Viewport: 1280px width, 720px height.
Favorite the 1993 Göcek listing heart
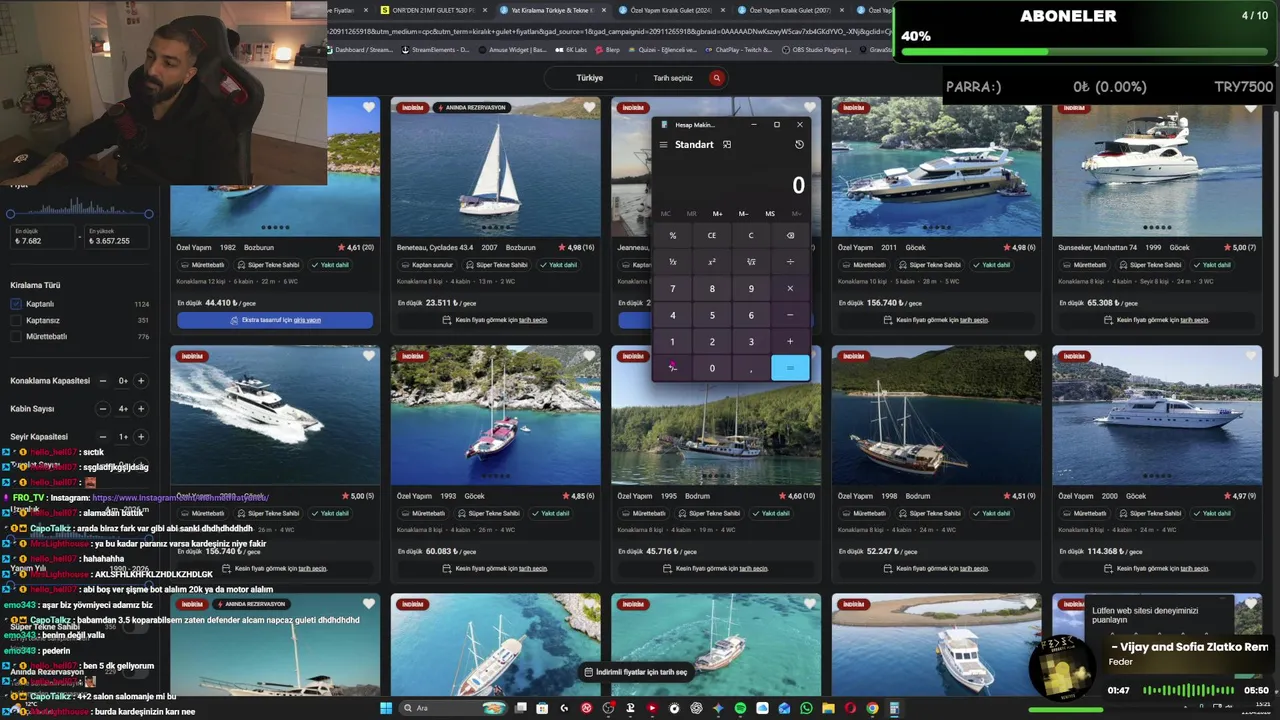tap(589, 356)
